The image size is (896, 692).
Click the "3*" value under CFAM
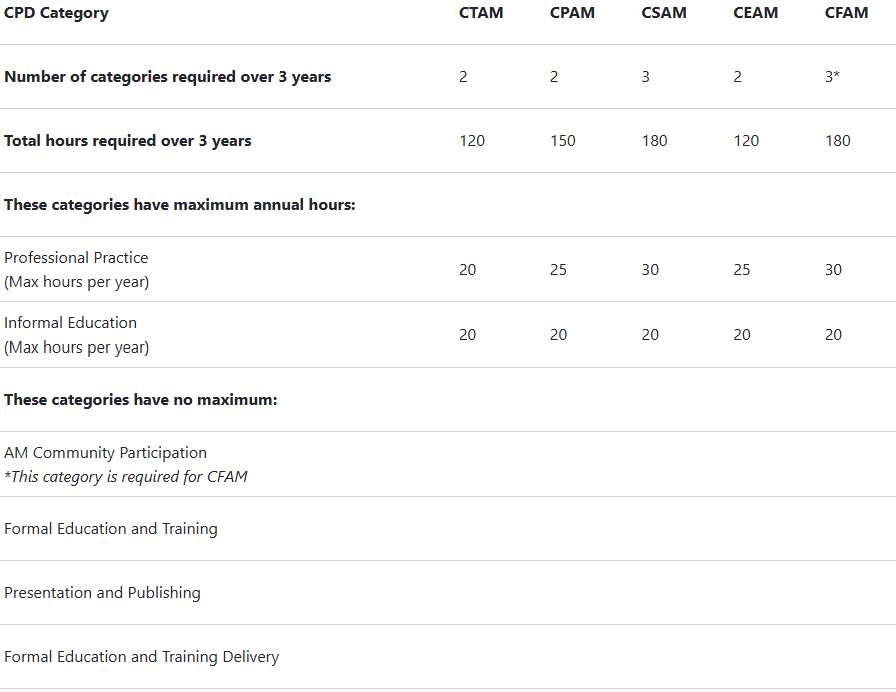point(832,77)
